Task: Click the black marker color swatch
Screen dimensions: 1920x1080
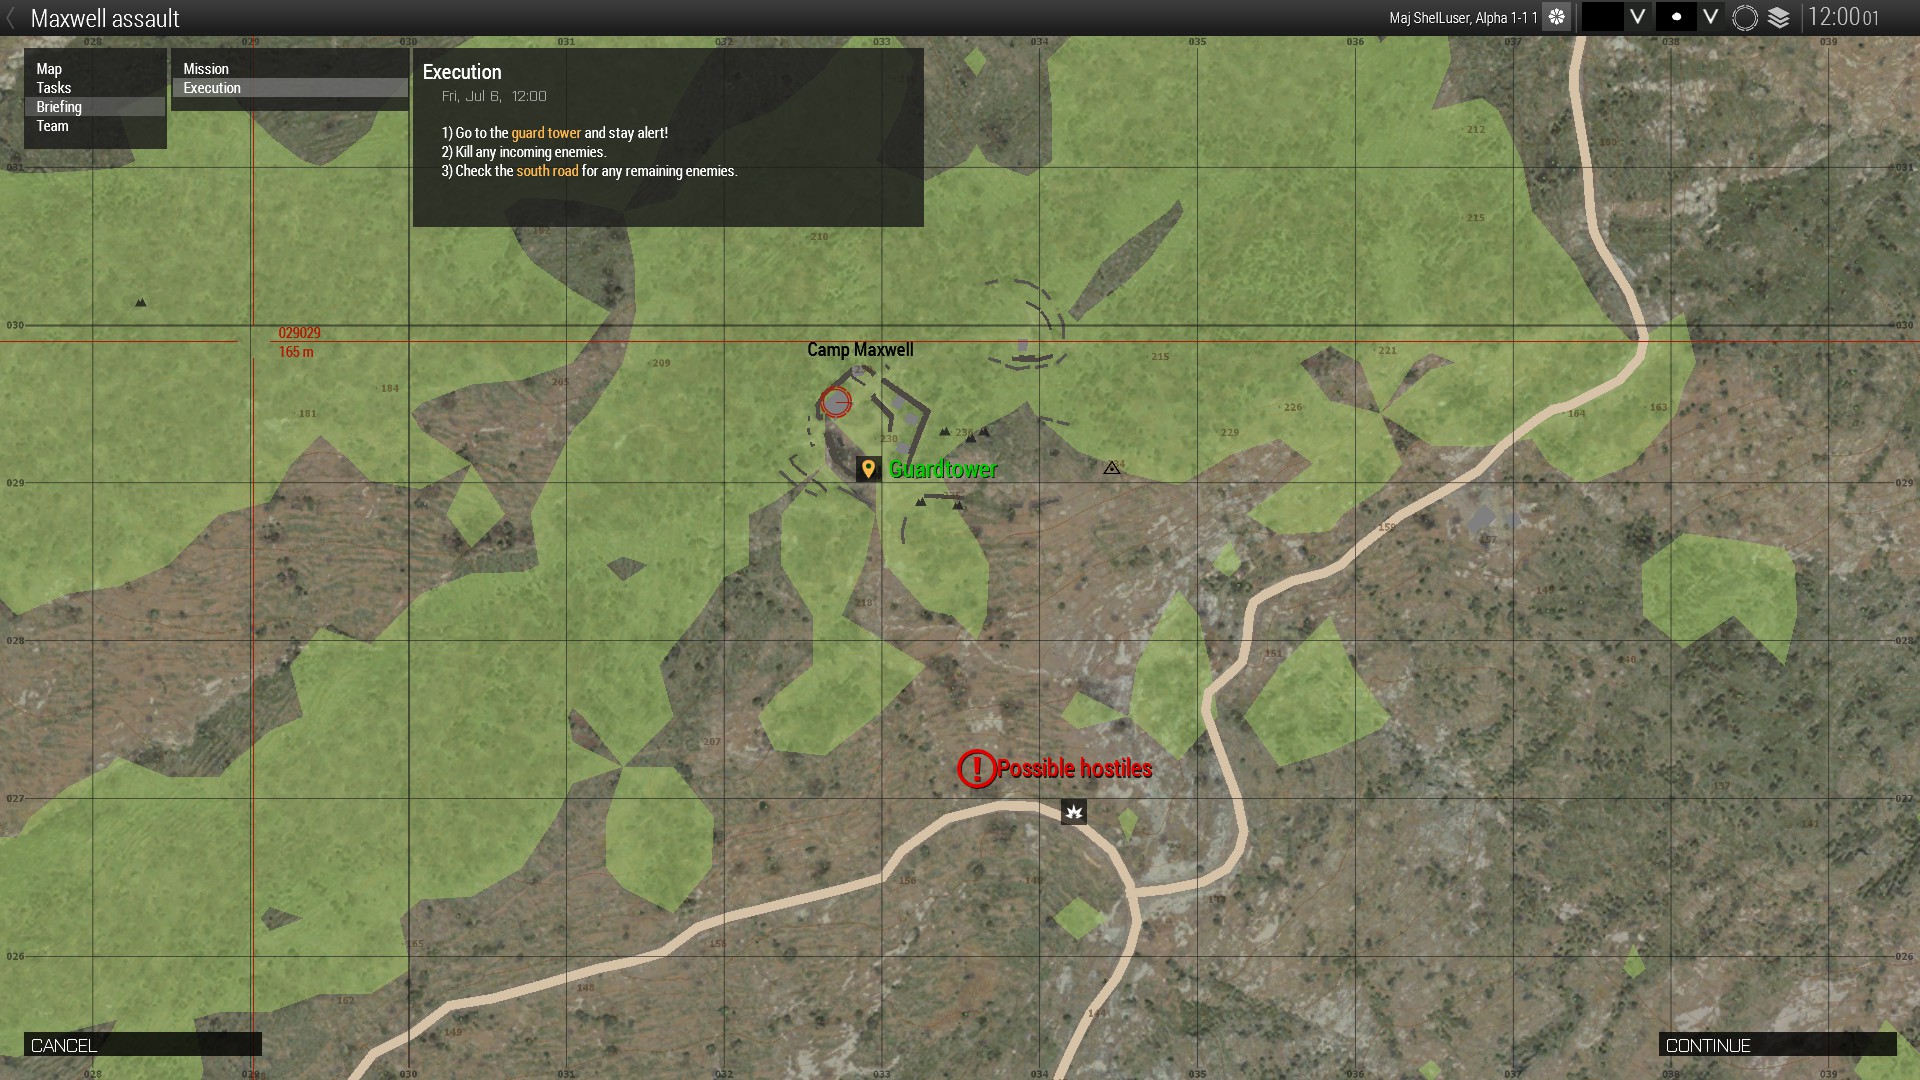Action: point(1602,17)
